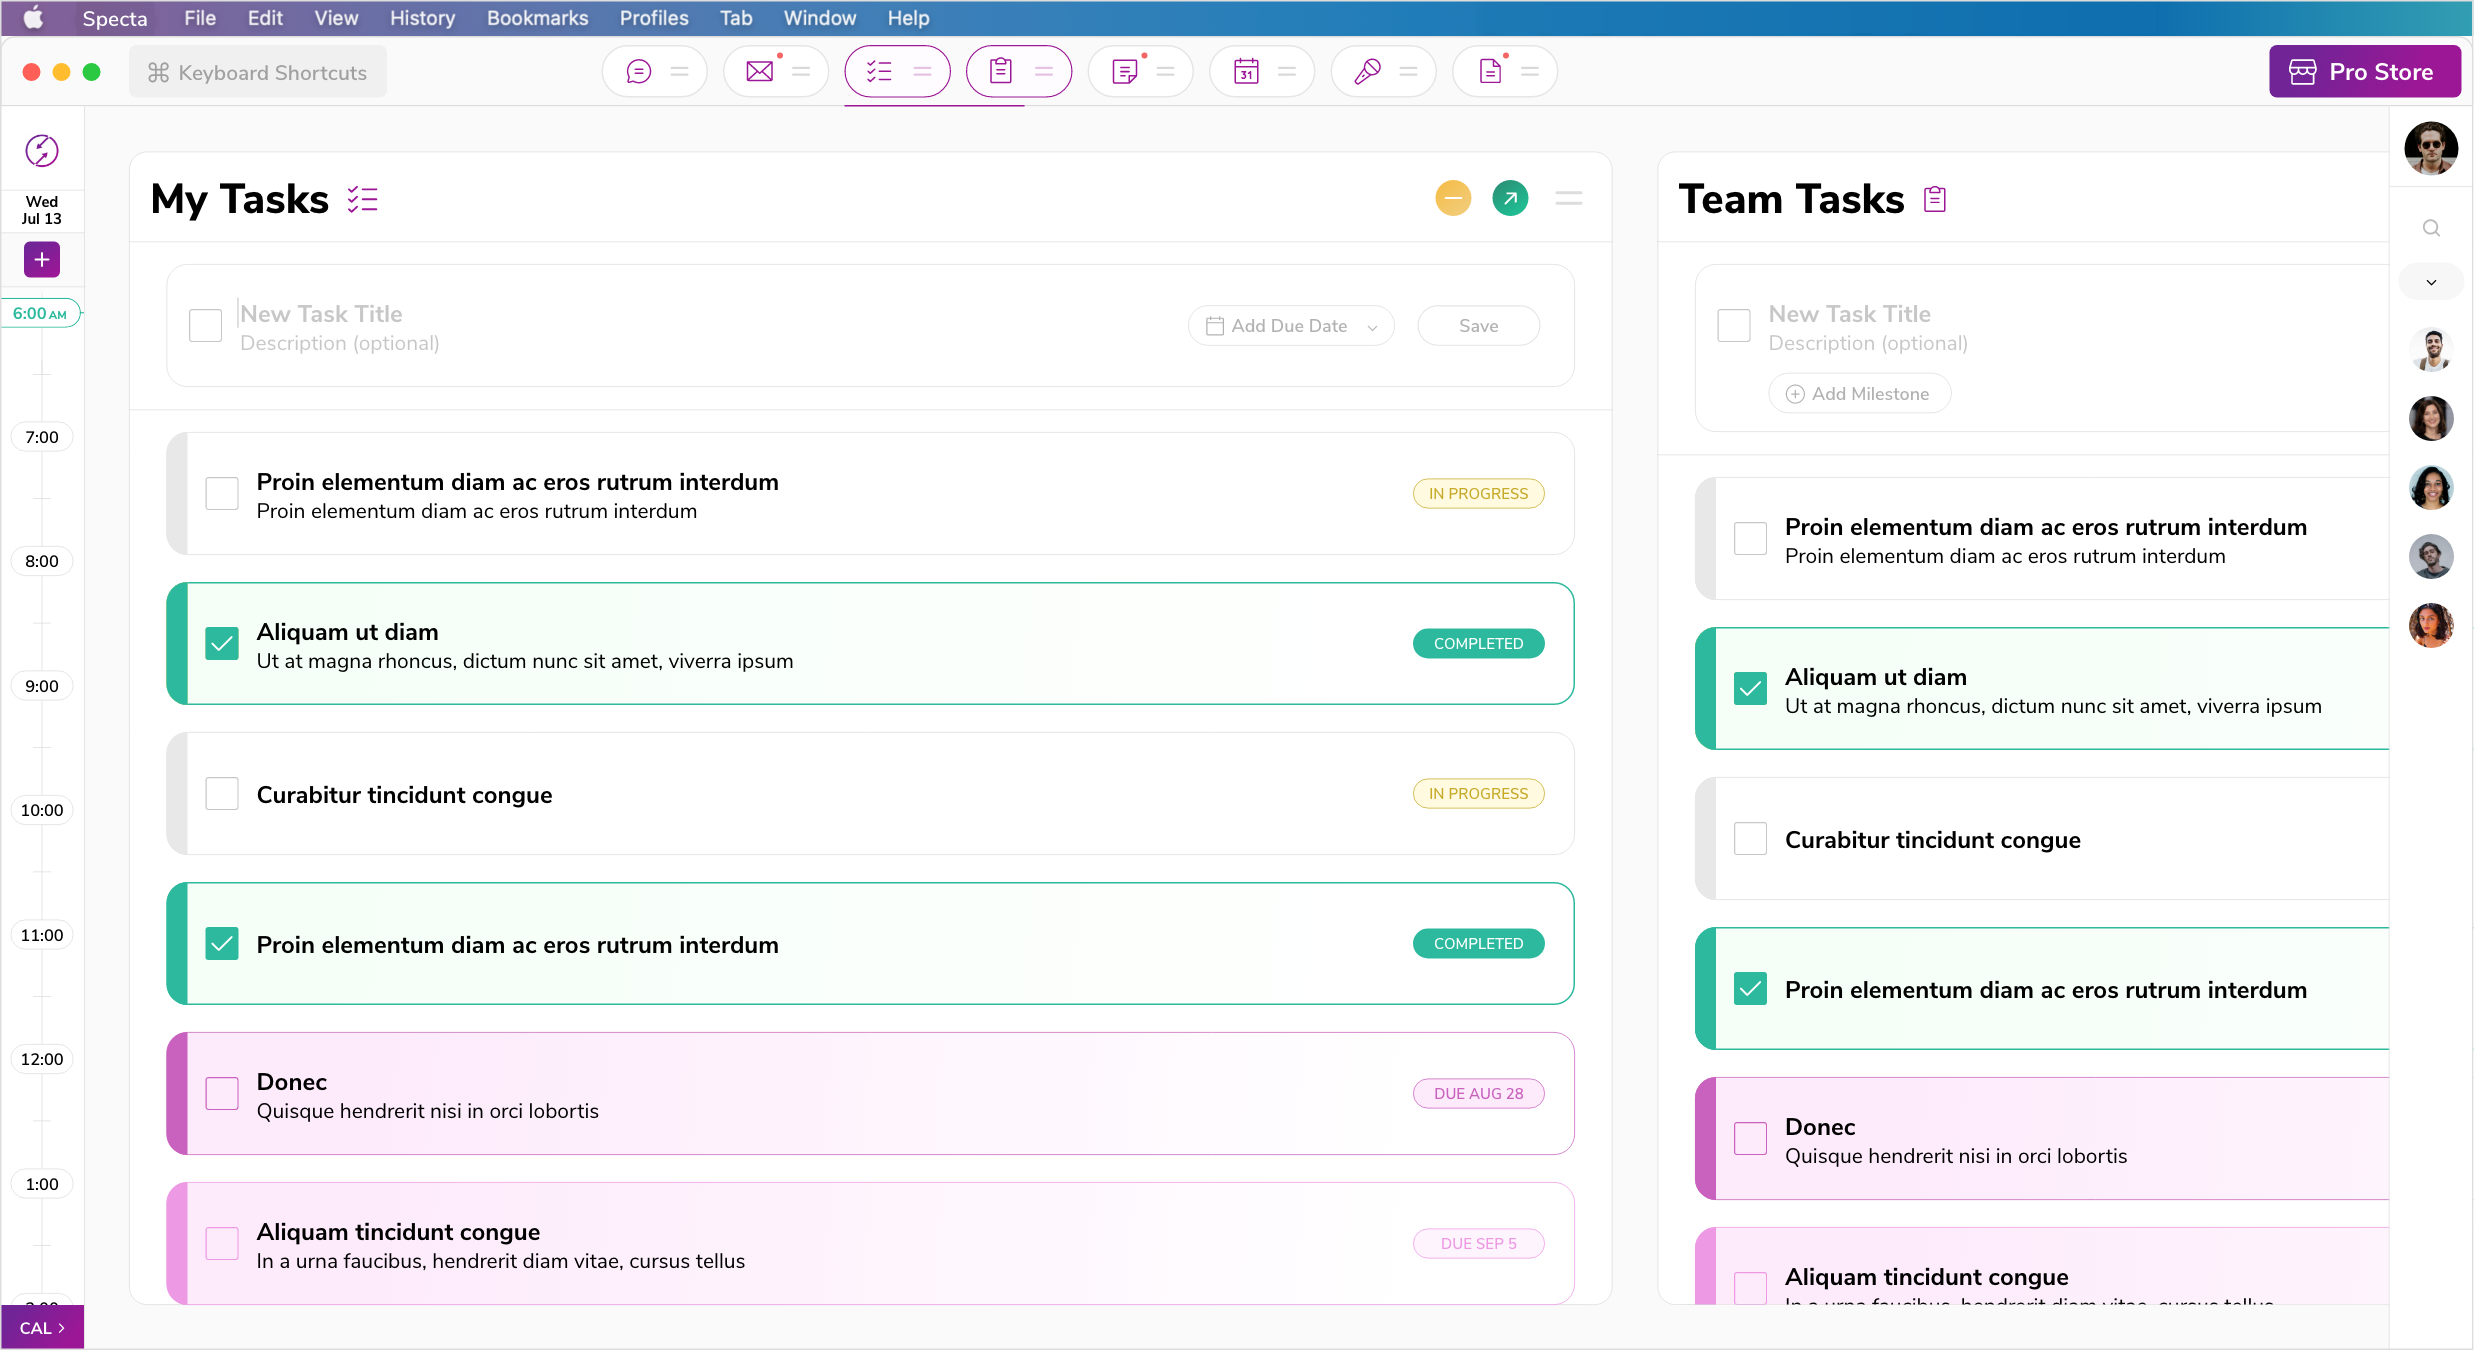
Task: Open the calendar toolbar icon
Action: click(x=1246, y=72)
